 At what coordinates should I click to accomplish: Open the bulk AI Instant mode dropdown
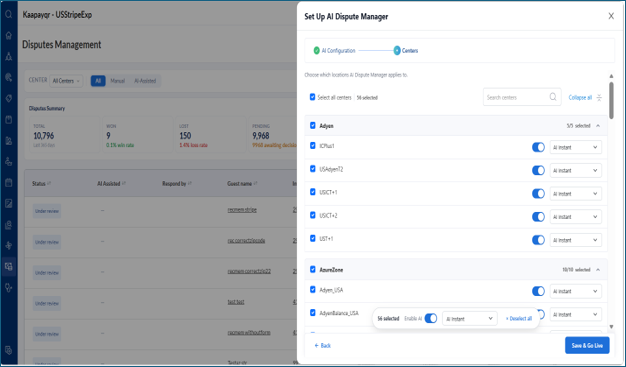pyautogui.click(x=470, y=319)
